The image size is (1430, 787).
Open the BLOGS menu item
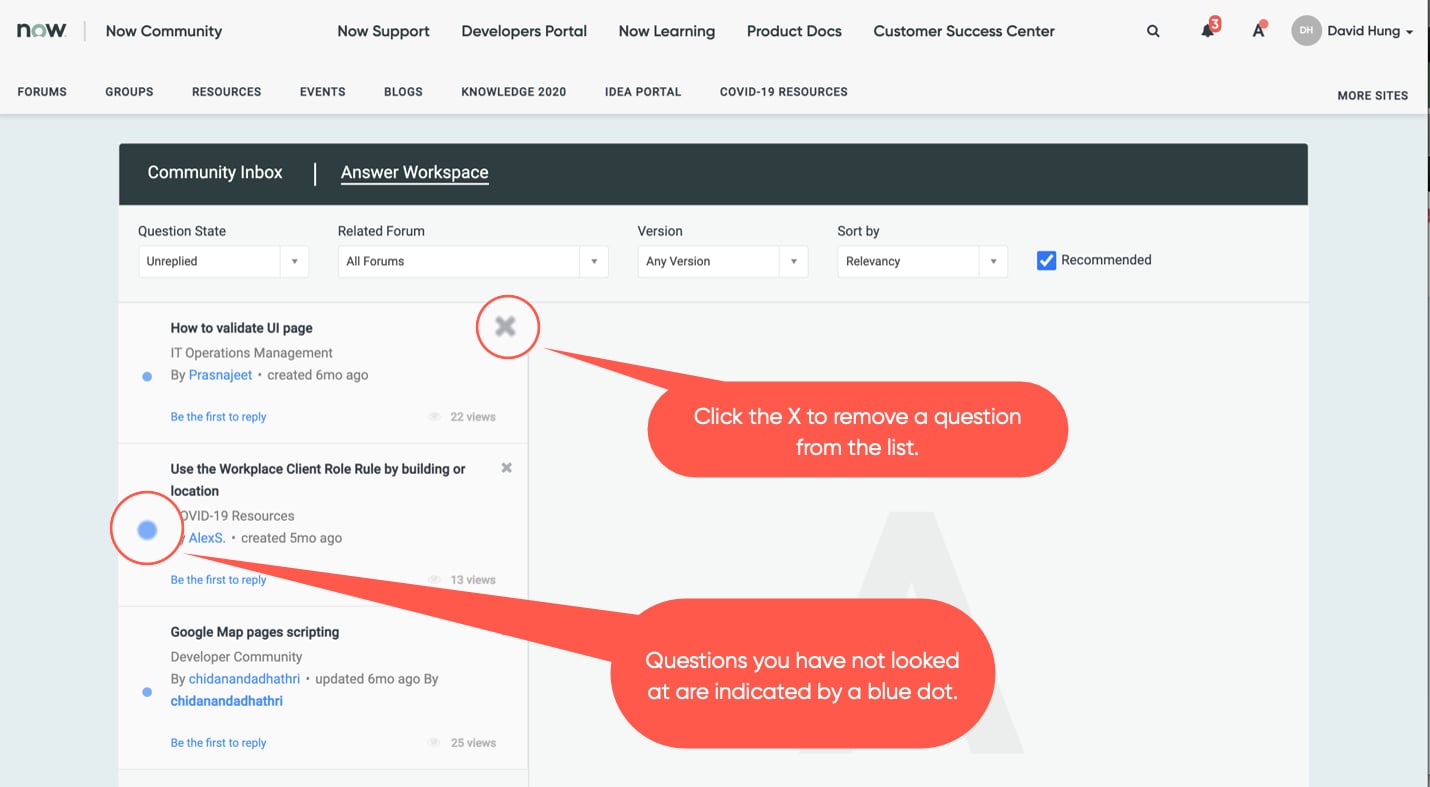pyautogui.click(x=403, y=92)
